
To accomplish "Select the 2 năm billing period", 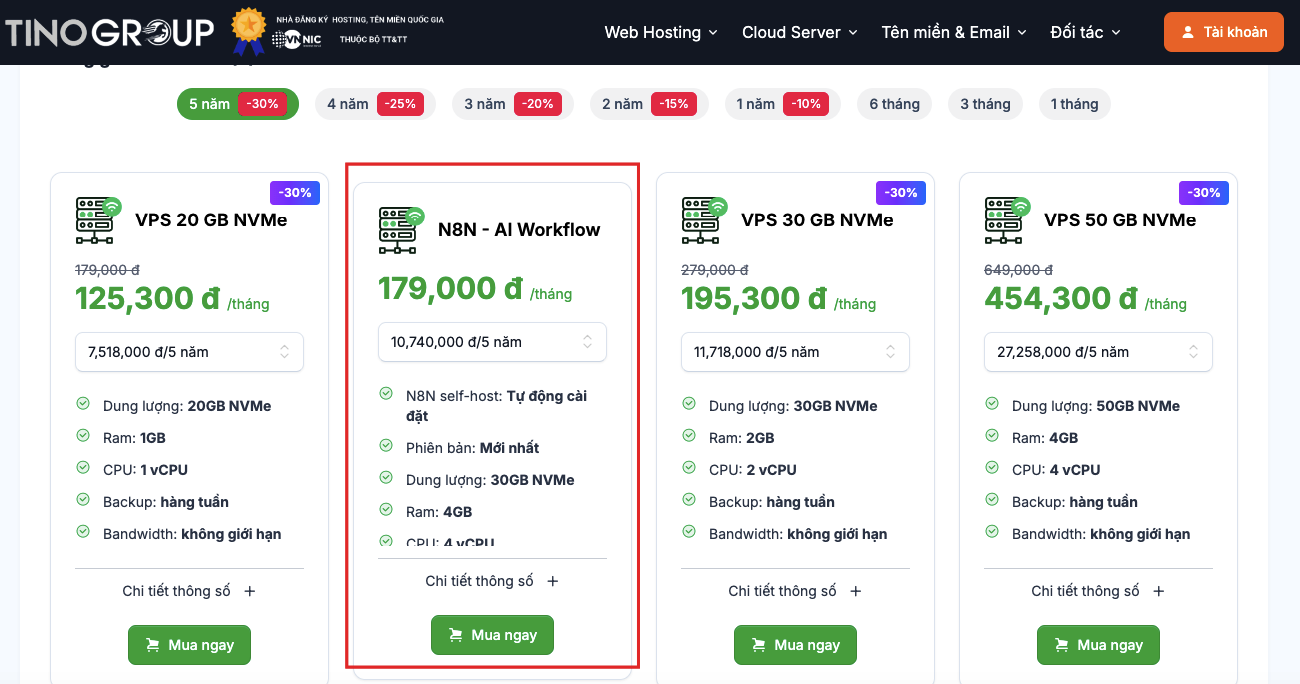I will tap(649, 104).
